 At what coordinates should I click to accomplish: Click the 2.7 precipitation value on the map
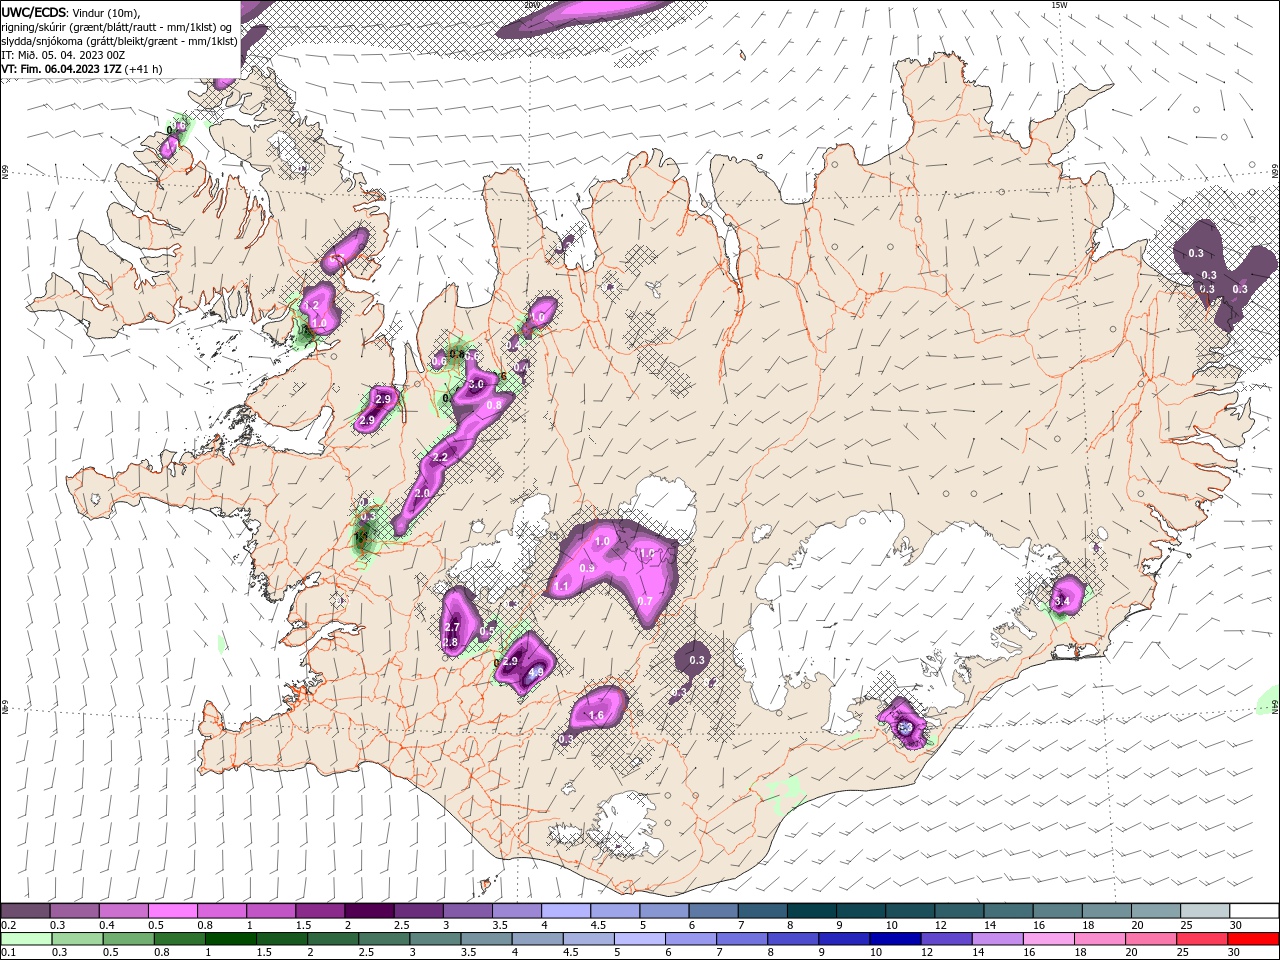pyautogui.click(x=452, y=627)
